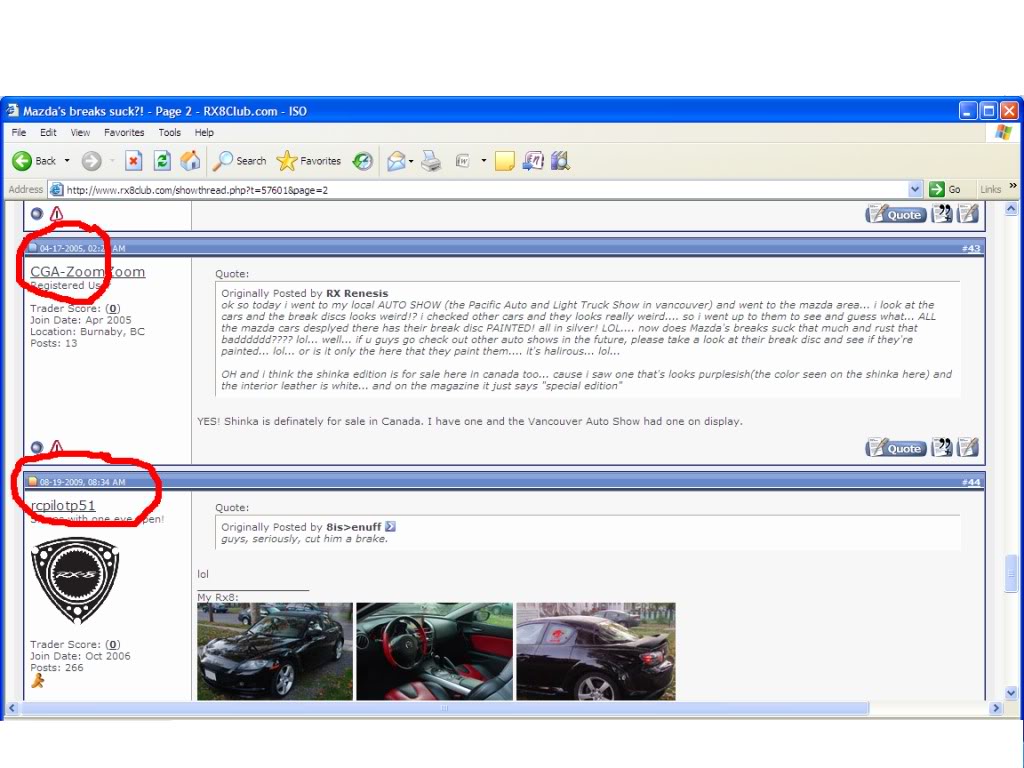Click the vertical scrollbar up arrow
This screenshot has width=1024, height=768.
click(1011, 209)
